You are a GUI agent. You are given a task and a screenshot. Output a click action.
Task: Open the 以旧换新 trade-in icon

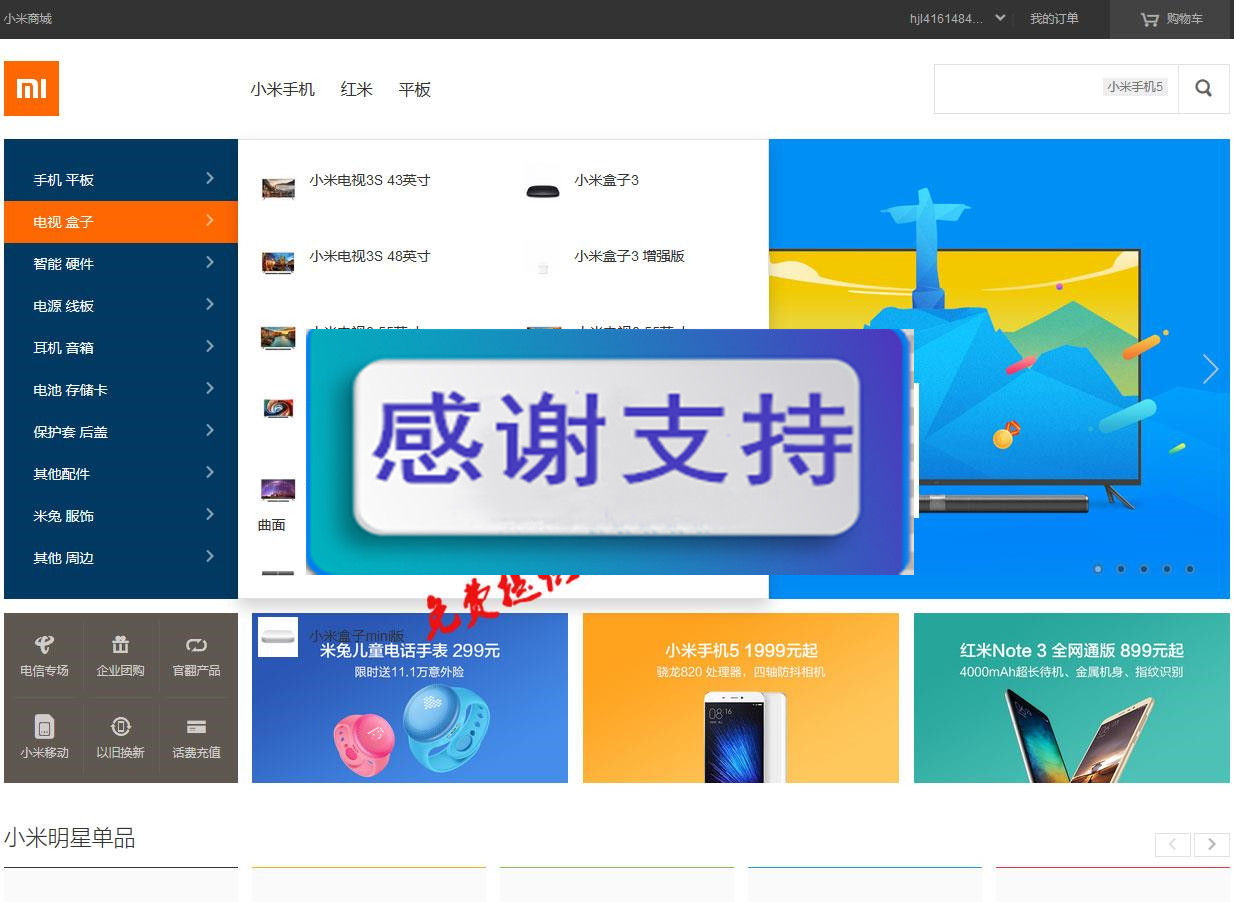pos(120,726)
